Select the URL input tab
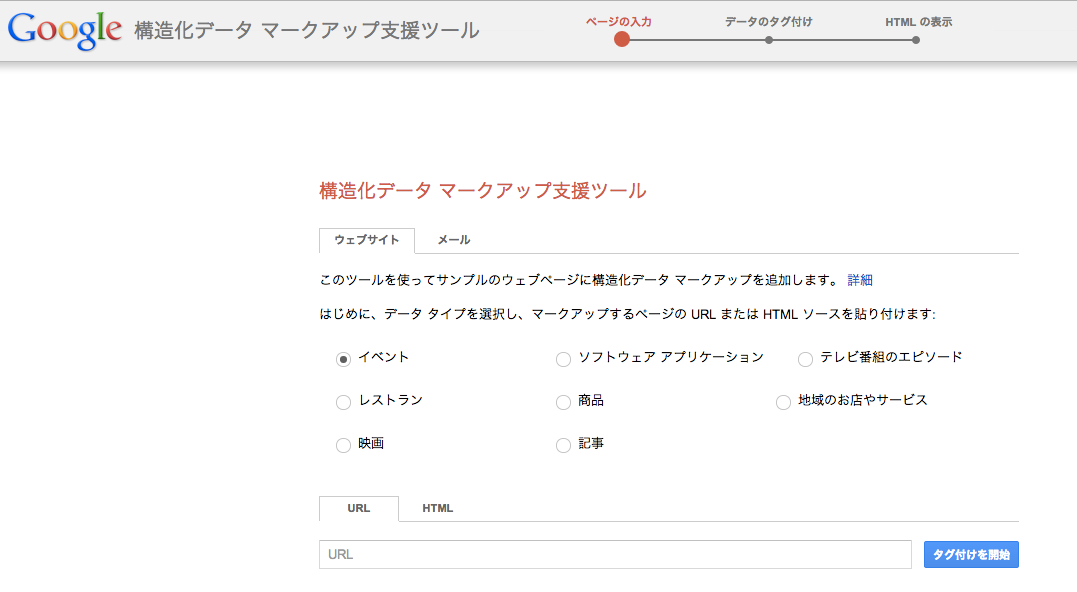Image resolution: width=1077 pixels, height=592 pixels. 359,508
